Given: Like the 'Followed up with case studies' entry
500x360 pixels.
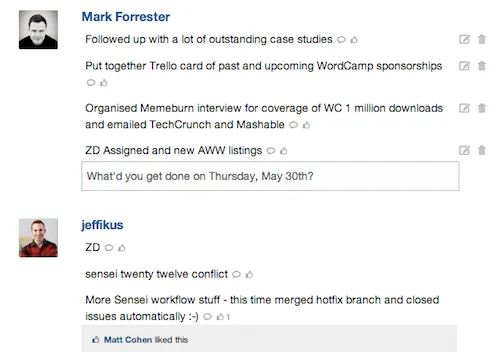Looking at the screenshot, I should pyautogui.click(x=354, y=40).
